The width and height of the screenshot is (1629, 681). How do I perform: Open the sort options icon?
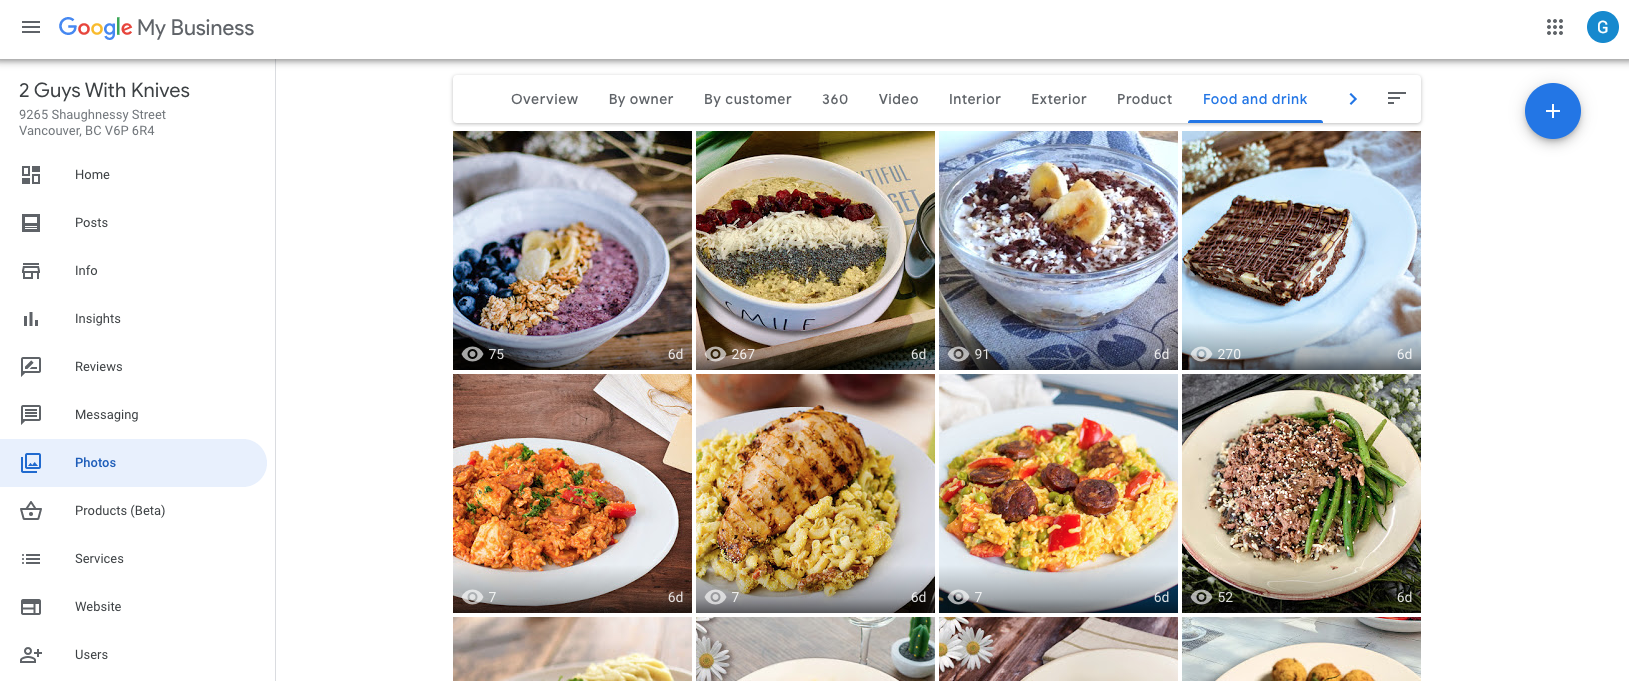point(1397,98)
